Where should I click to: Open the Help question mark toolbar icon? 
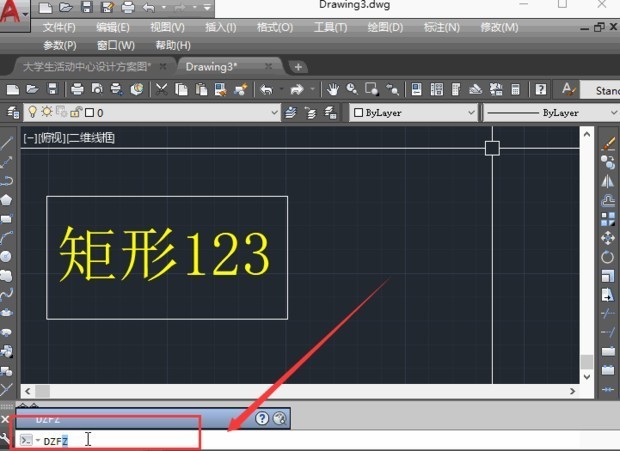(540, 89)
